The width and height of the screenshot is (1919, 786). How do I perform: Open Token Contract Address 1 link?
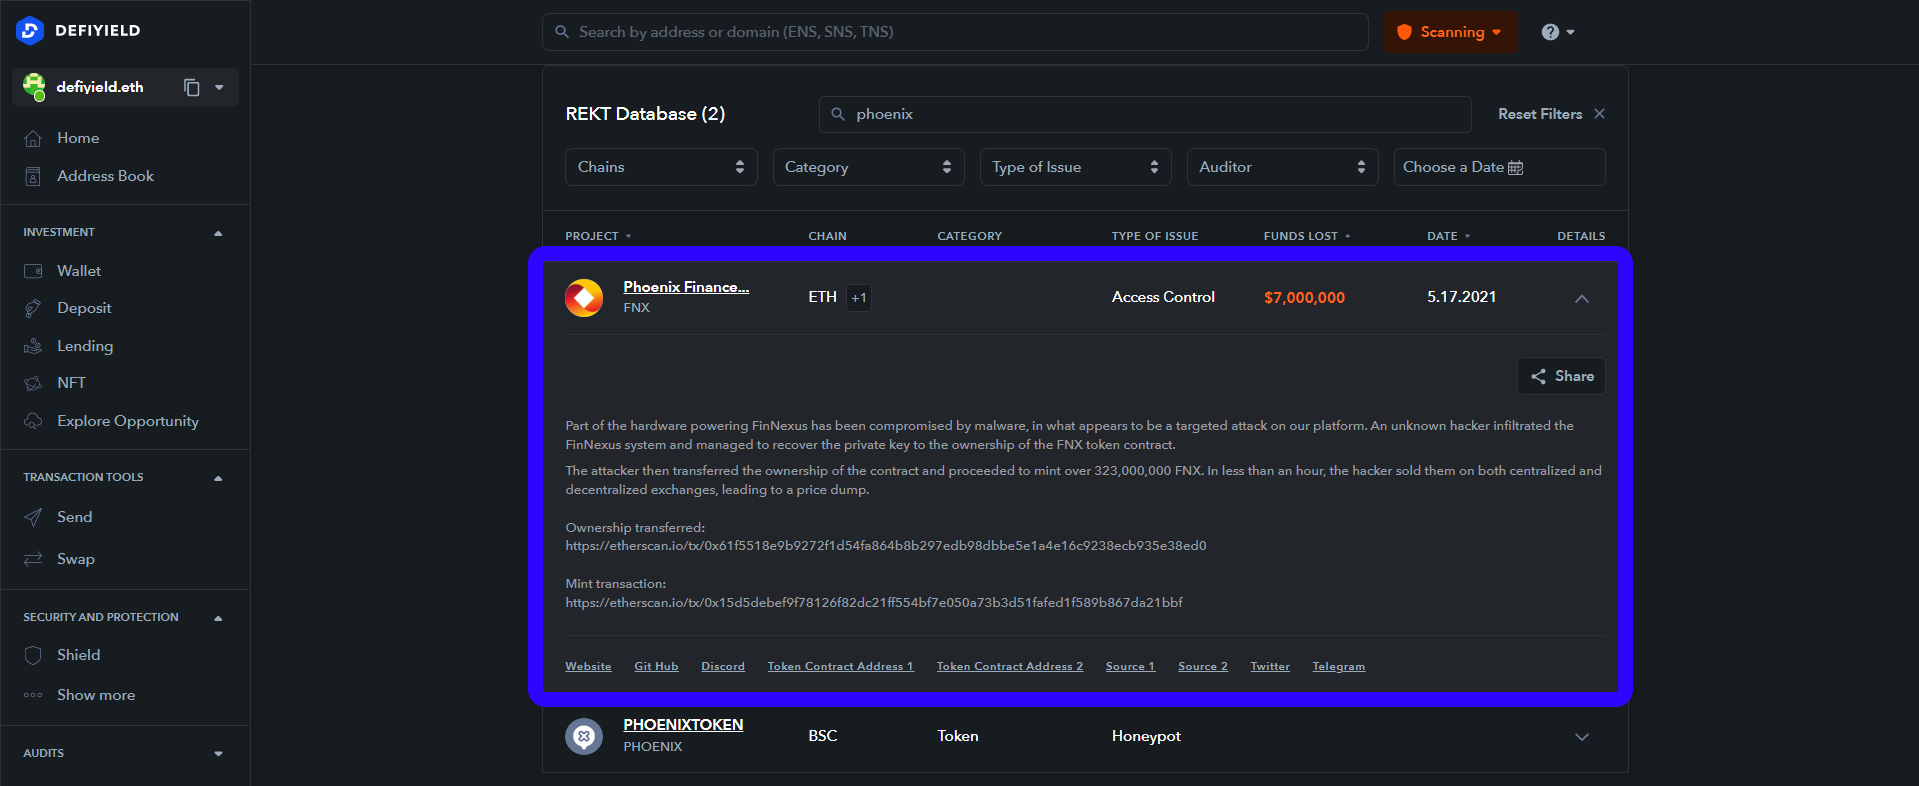[840, 667]
